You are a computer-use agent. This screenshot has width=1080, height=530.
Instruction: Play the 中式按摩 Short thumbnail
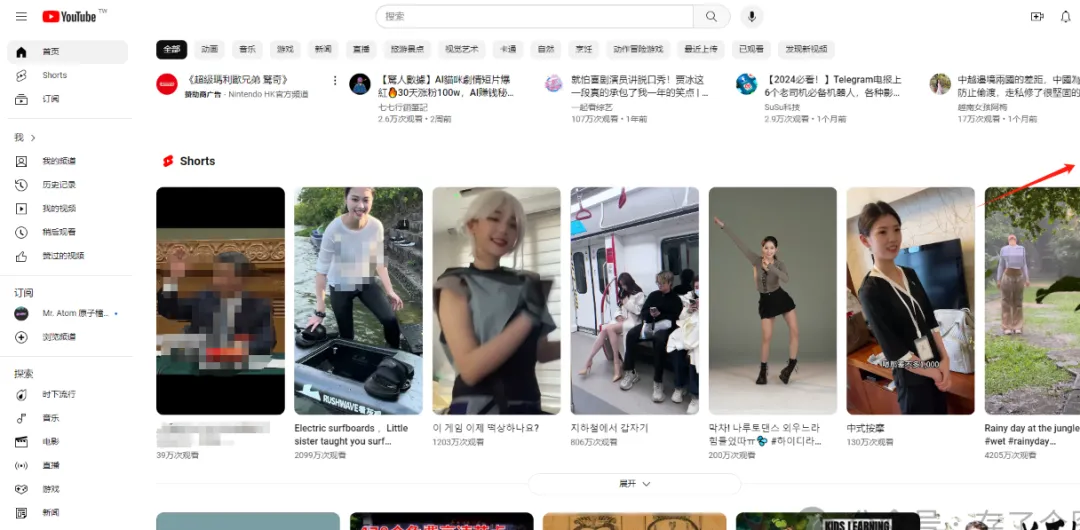click(911, 300)
